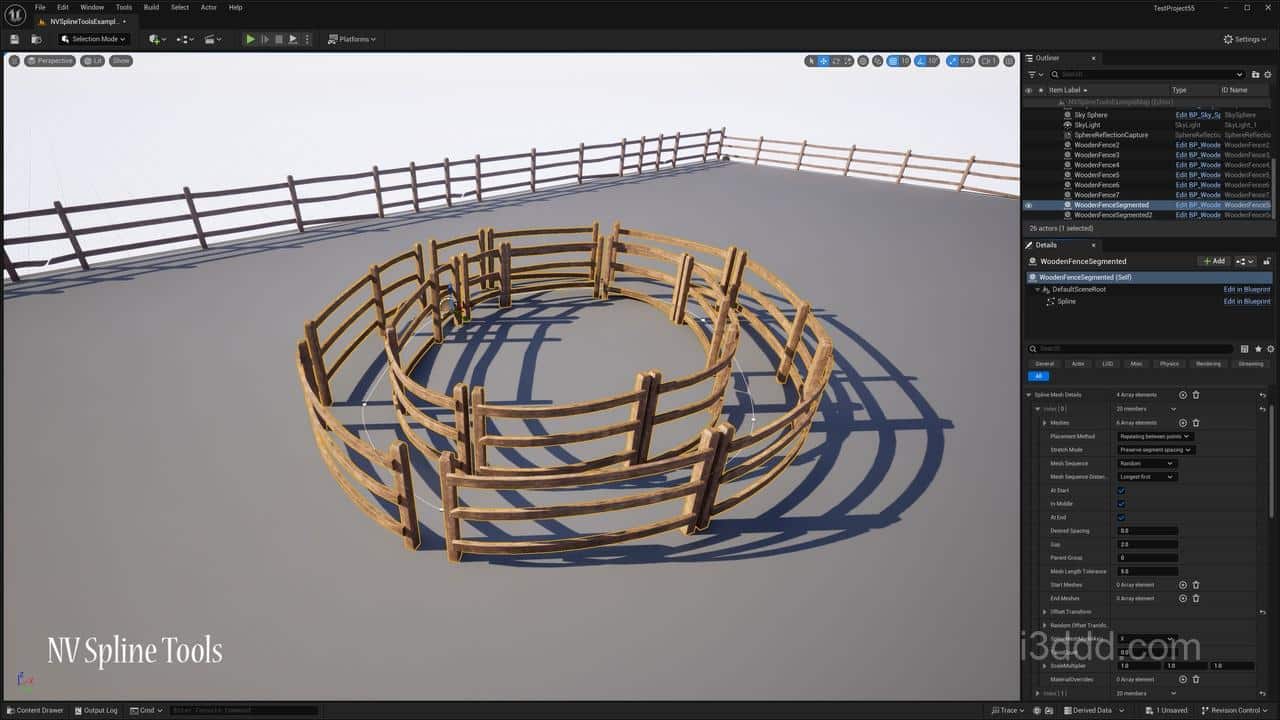Add element to Spline Mesh Details array
Screen dimensions: 1280x720
coord(1183,395)
